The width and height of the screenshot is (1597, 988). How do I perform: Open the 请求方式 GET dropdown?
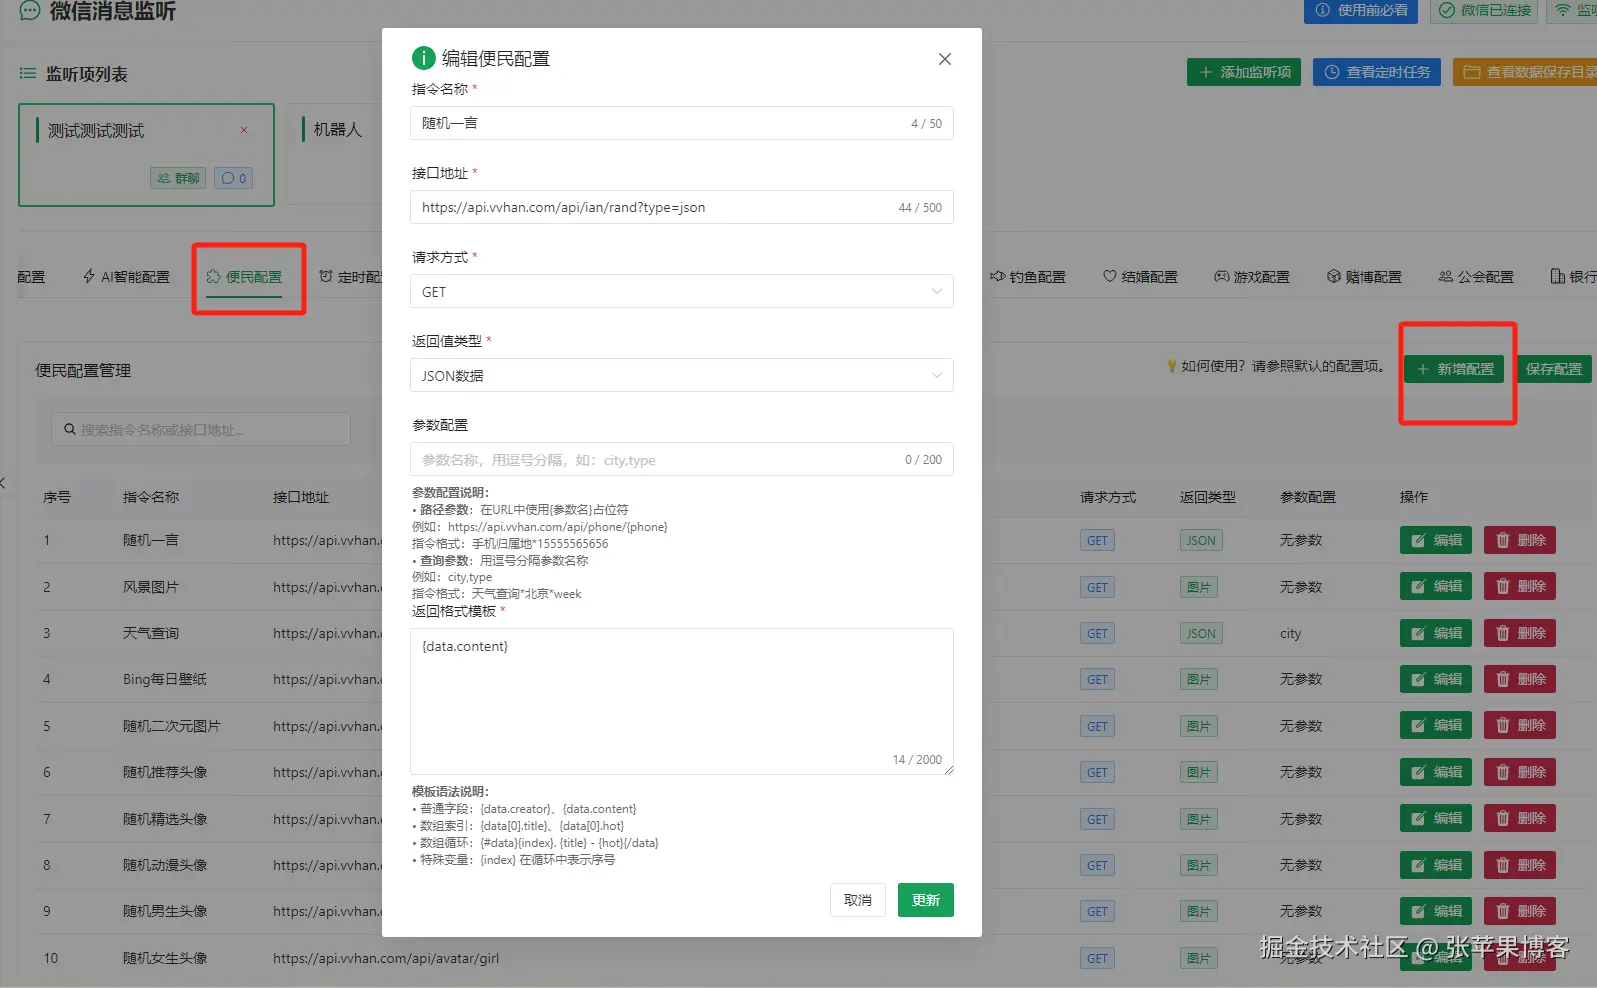tap(681, 291)
